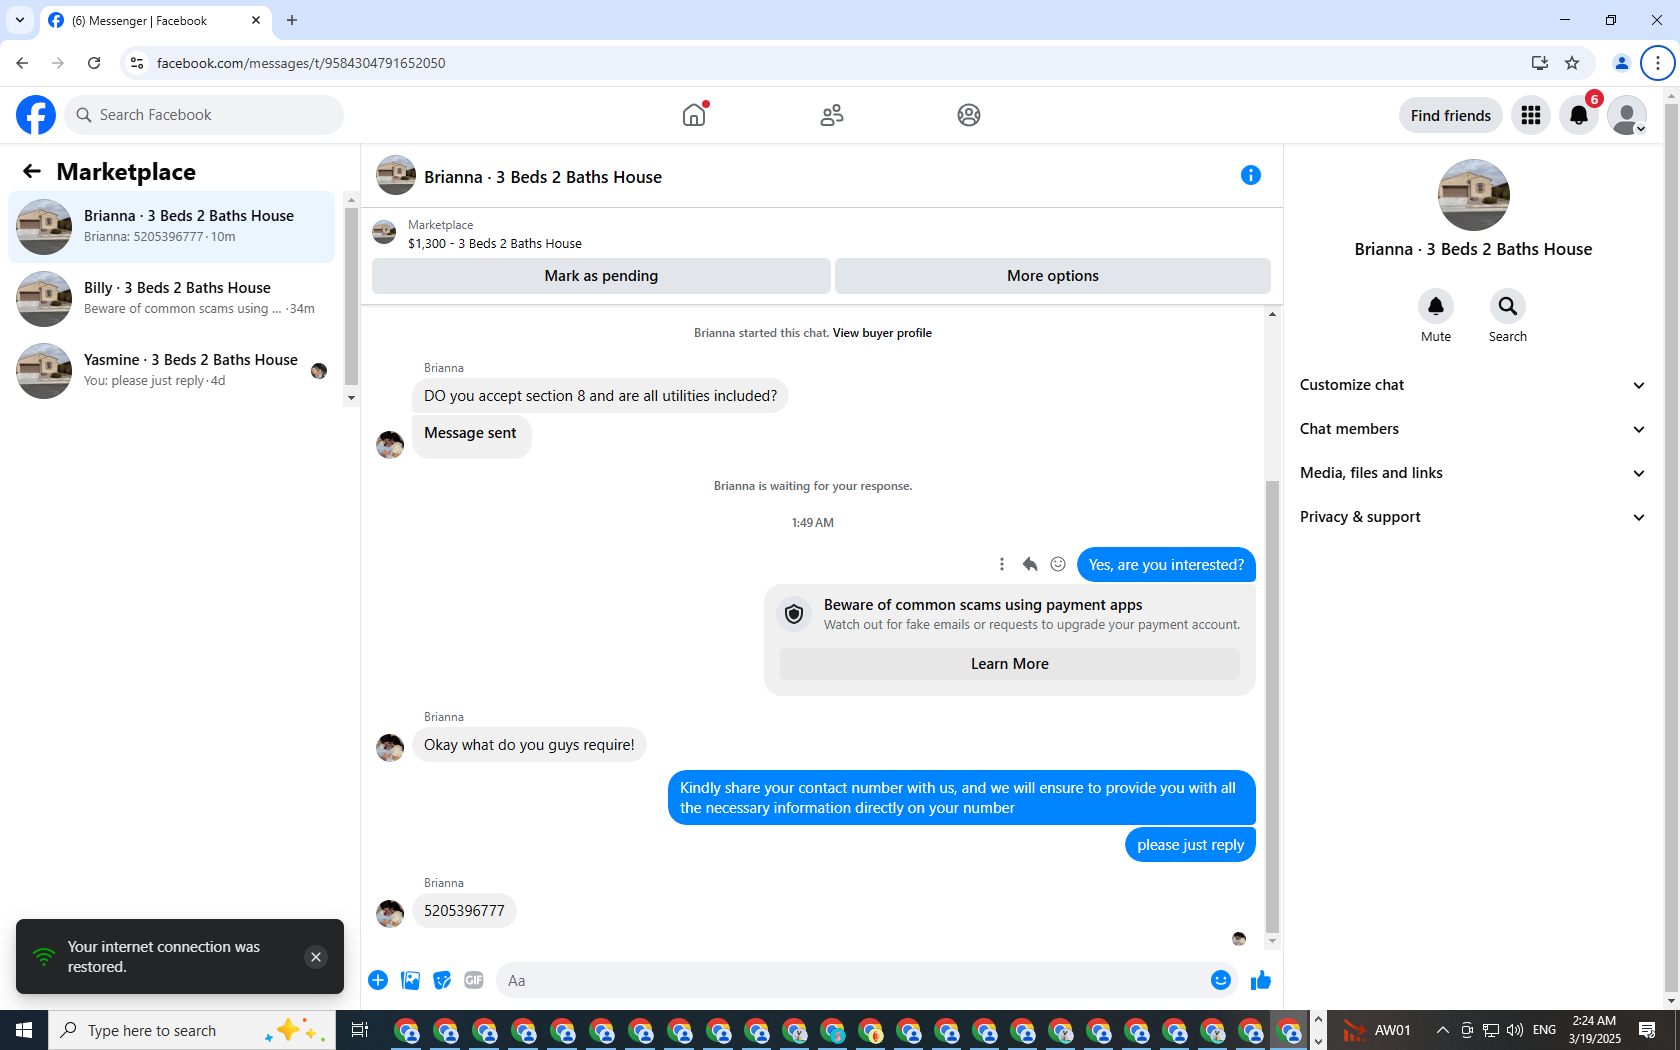Focus the Search Facebook field
The image size is (1680, 1050).
[x=204, y=115]
